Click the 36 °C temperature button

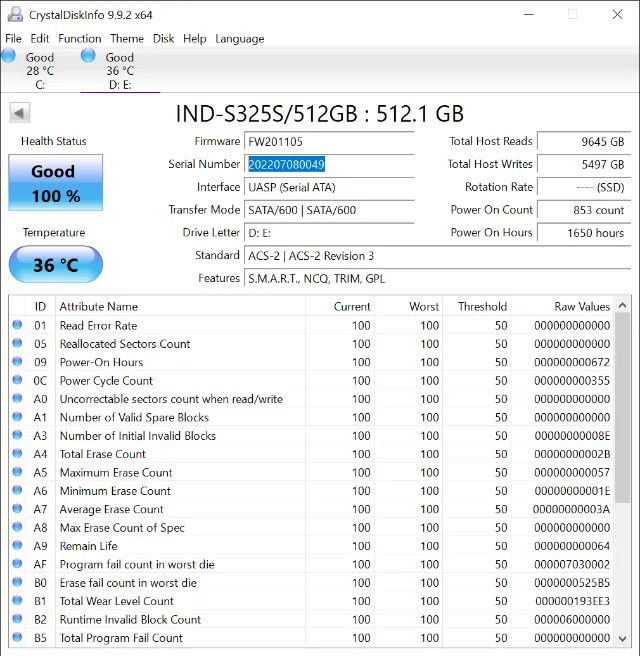(x=56, y=264)
